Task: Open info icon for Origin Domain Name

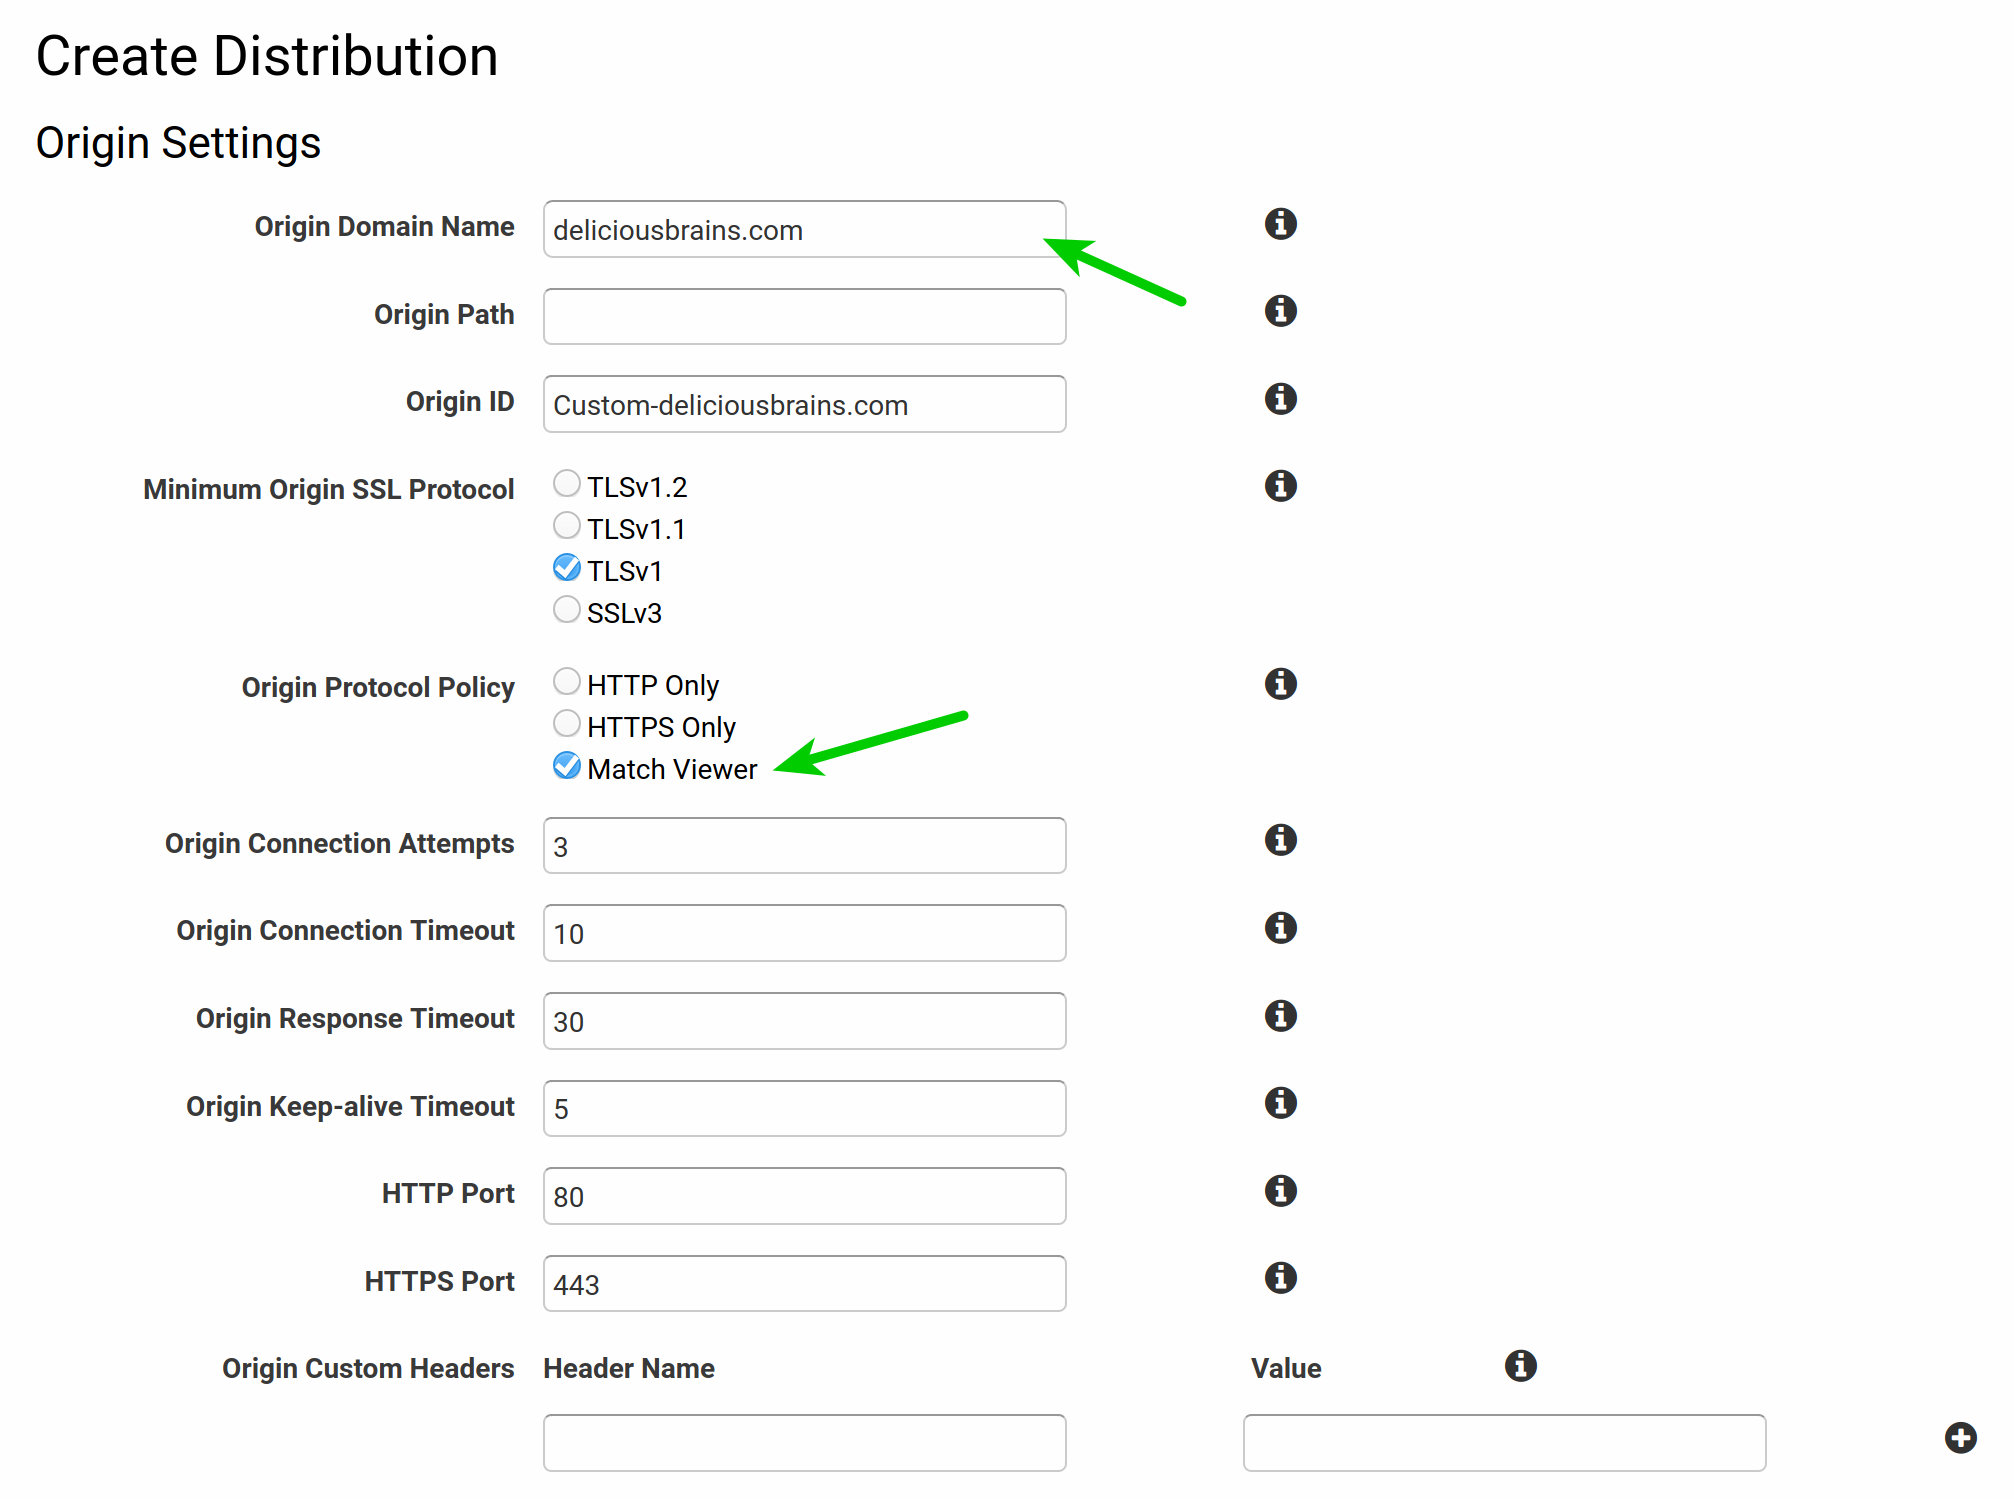Action: [1280, 223]
